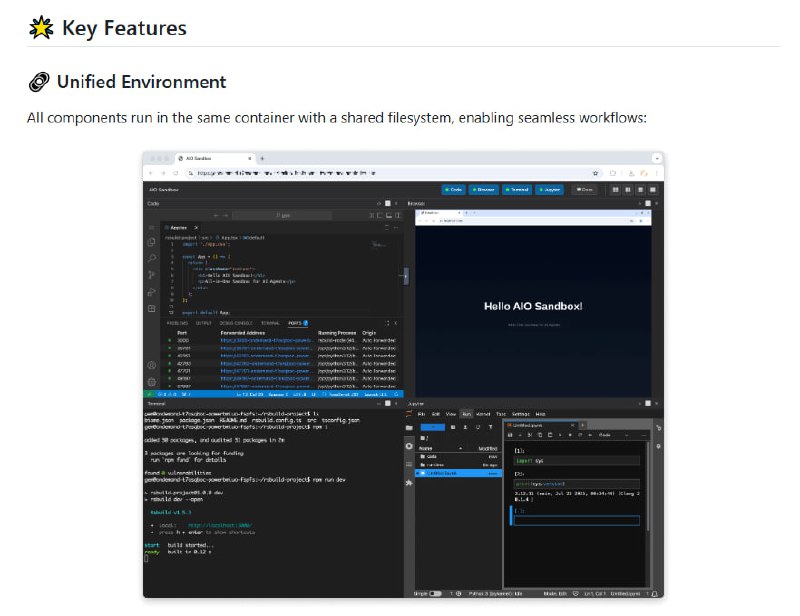
Task: Open the Extensions view icon
Action: tap(150, 305)
